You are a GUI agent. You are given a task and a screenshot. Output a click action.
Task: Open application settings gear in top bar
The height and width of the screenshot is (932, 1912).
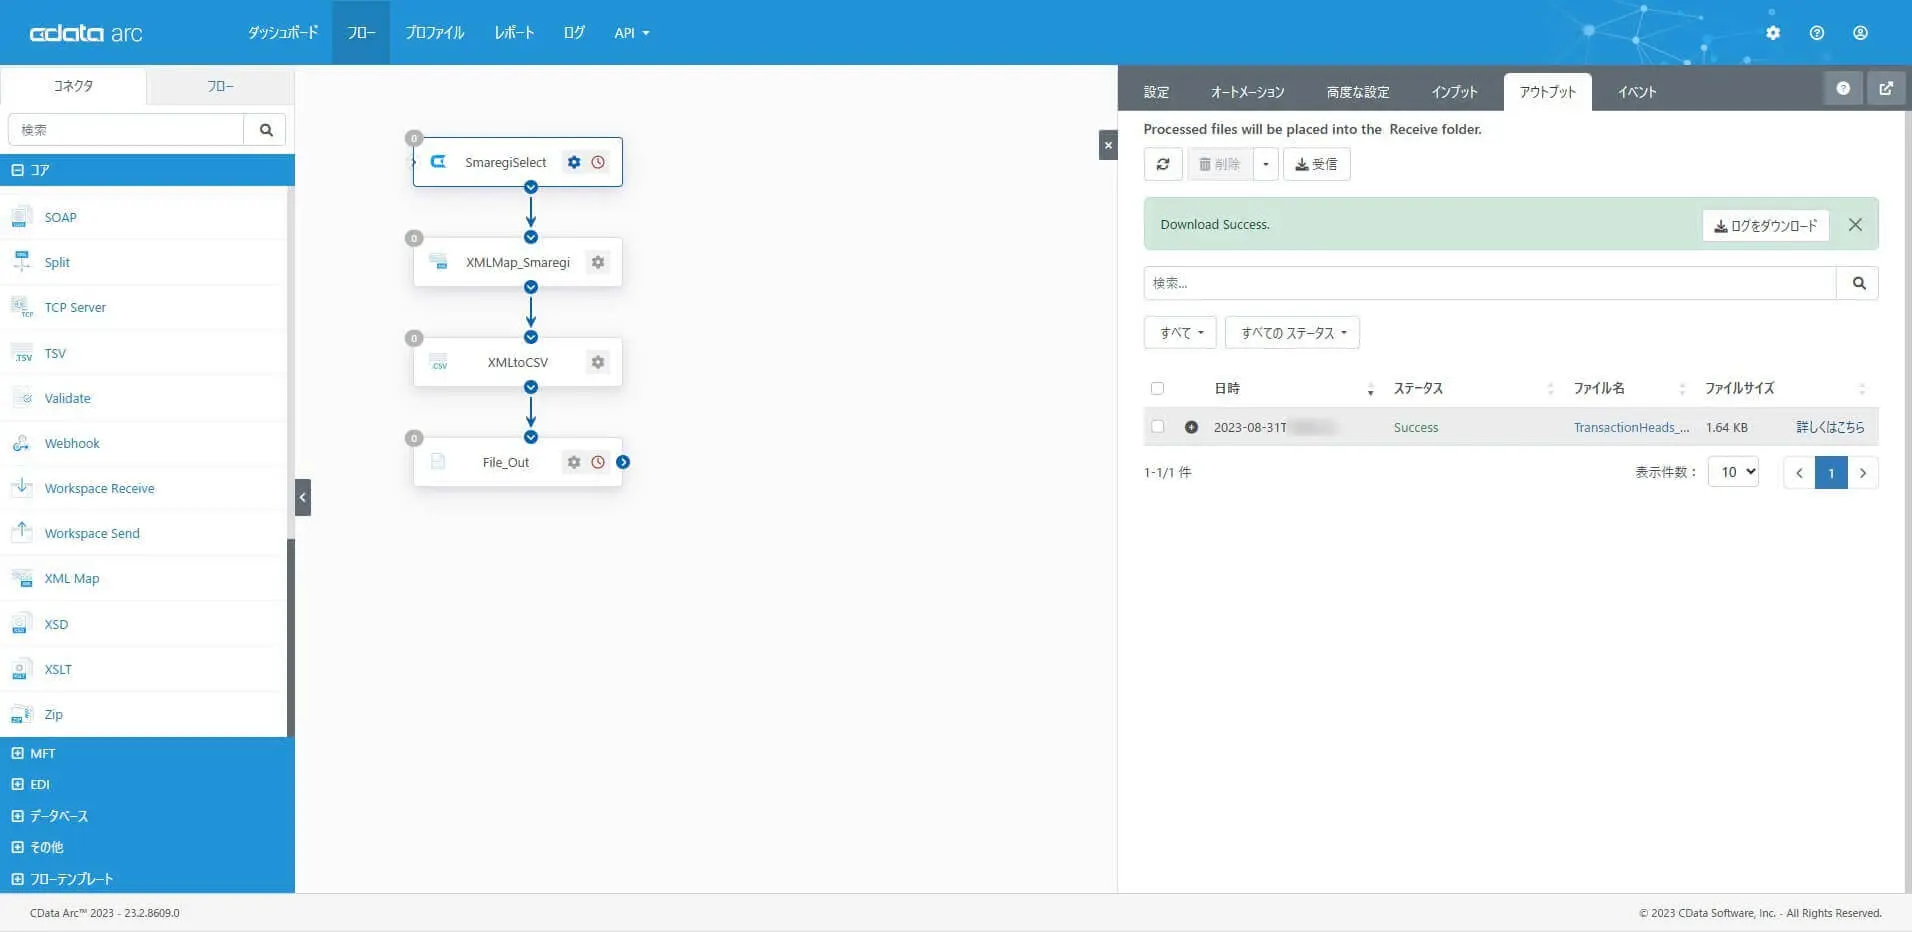point(1774,32)
